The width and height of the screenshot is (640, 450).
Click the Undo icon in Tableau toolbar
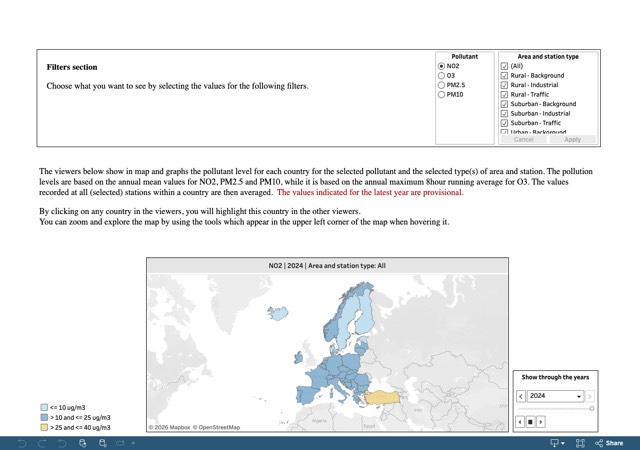click(x=22, y=443)
